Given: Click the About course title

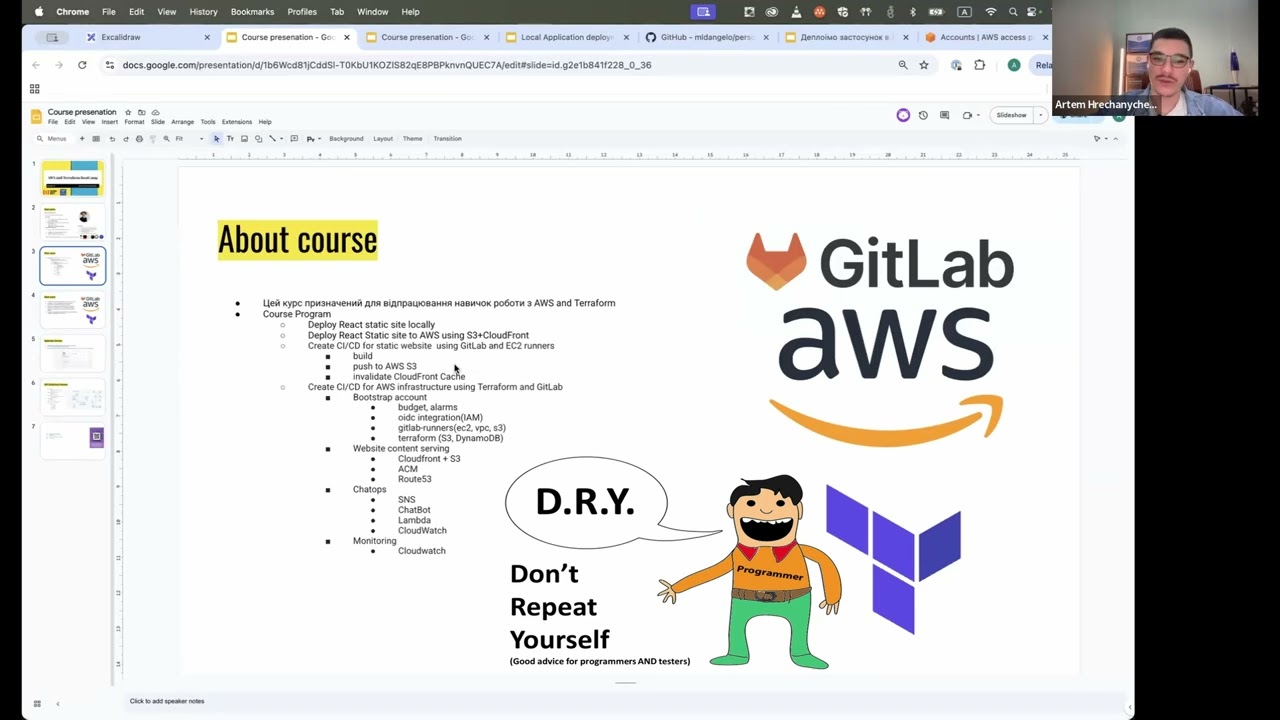Looking at the screenshot, I should pos(297,240).
